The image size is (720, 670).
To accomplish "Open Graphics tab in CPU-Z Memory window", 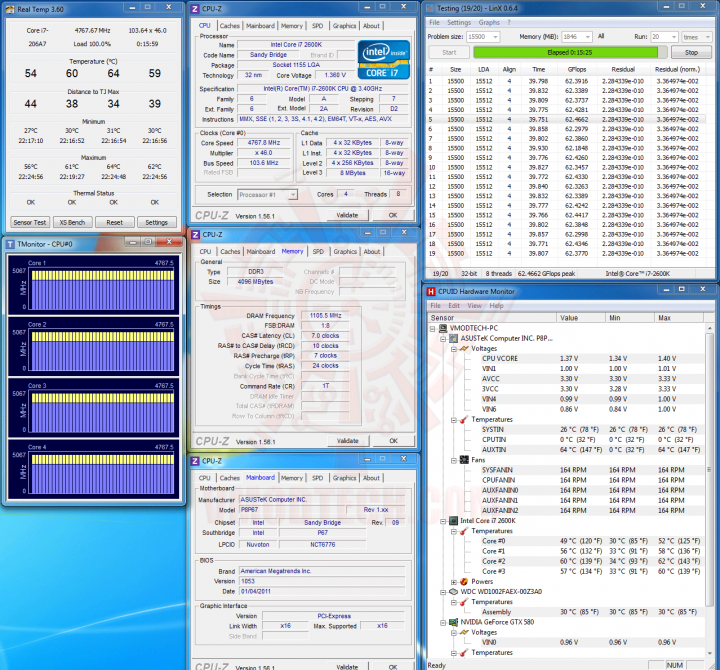I will point(345,251).
